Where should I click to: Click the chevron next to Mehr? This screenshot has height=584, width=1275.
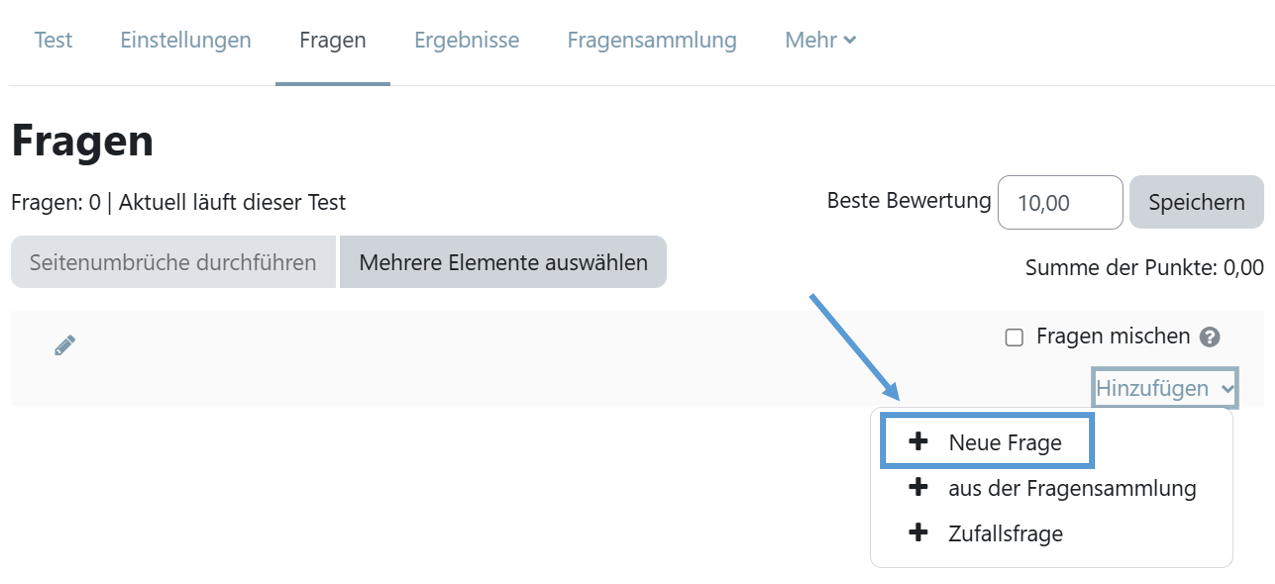coord(850,41)
